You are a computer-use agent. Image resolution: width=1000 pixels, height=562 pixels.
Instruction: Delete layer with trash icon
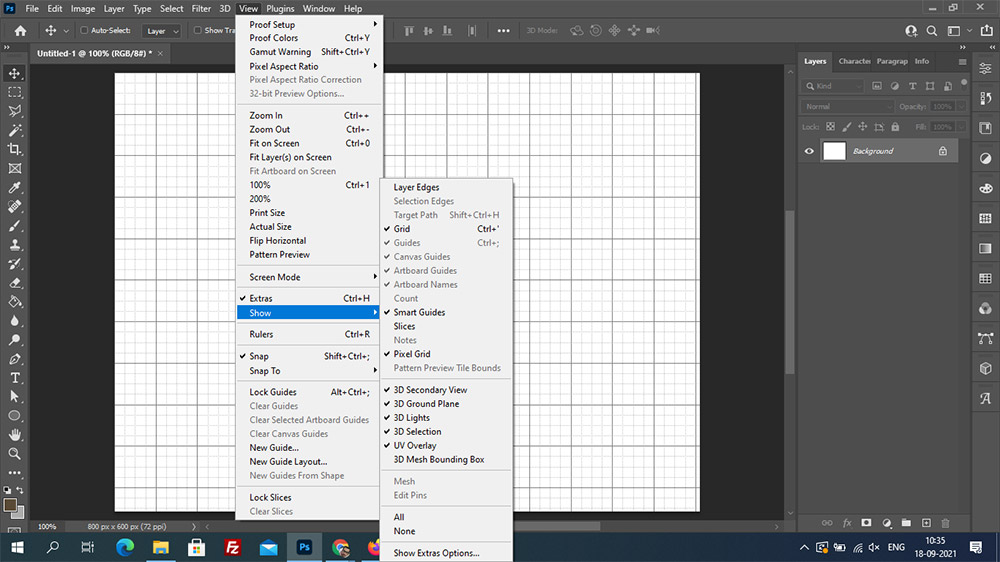pos(946,523)
